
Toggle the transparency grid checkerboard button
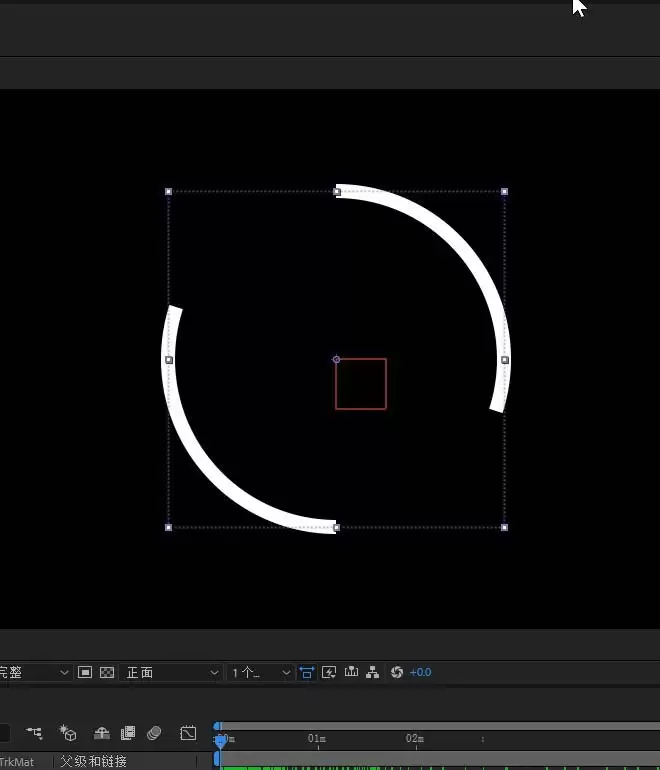tap(107, 672)
